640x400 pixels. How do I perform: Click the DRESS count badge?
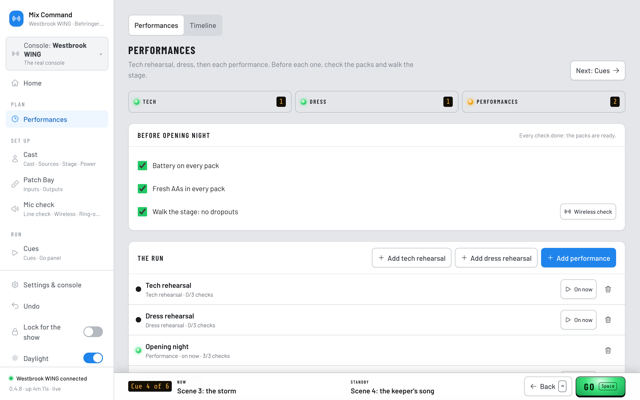448,102
